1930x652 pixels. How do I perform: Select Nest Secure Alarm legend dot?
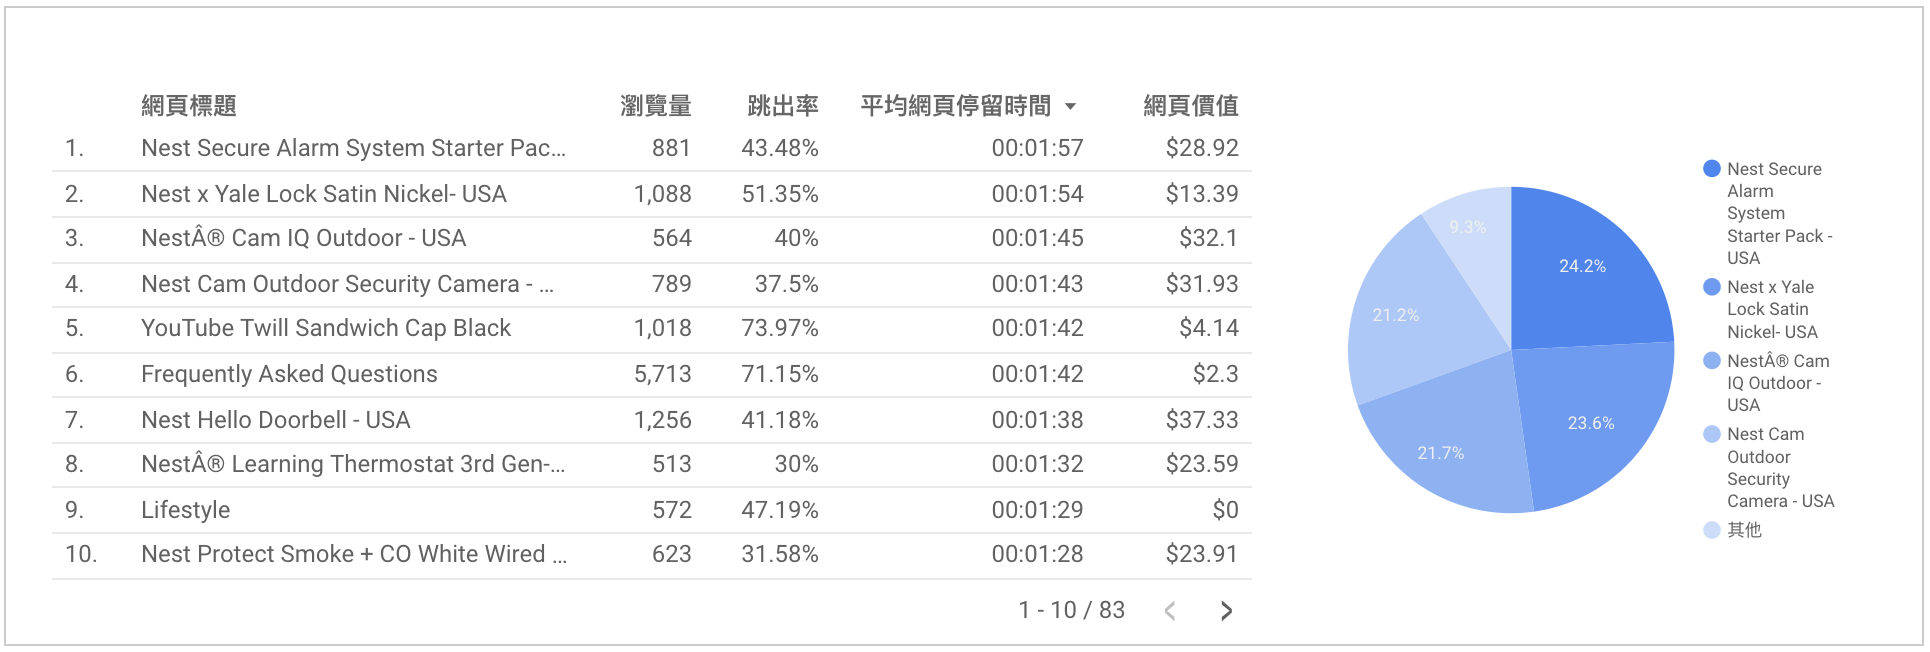click(1712, 169)
